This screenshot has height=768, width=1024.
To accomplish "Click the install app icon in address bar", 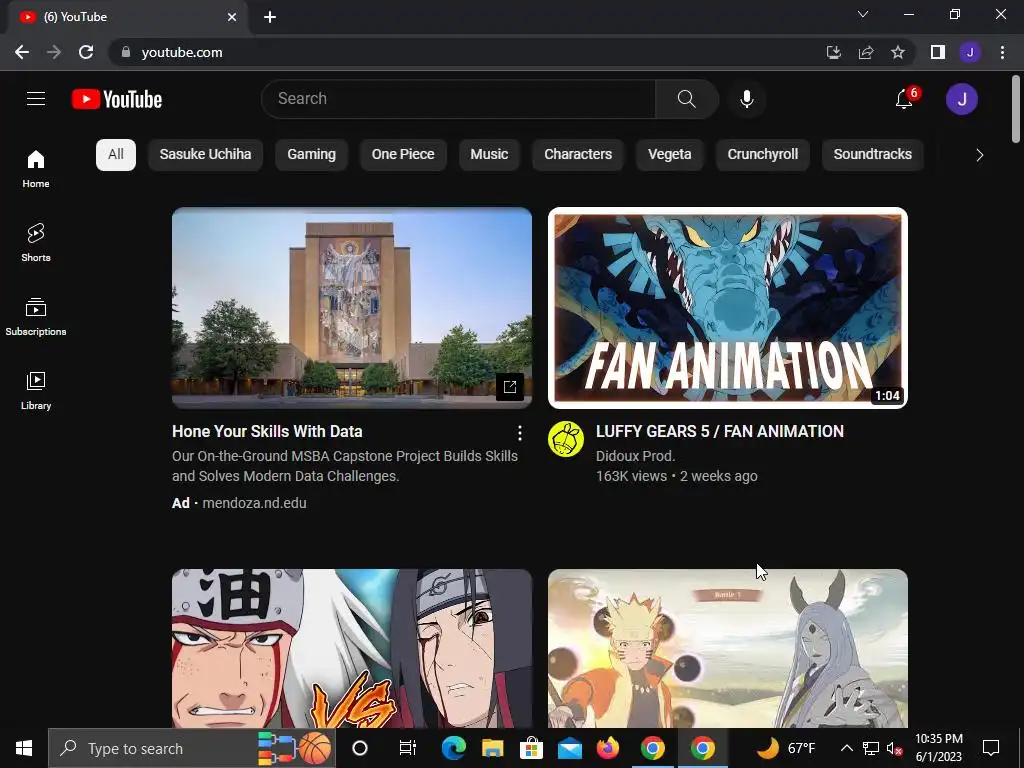I will coord(833,52).
